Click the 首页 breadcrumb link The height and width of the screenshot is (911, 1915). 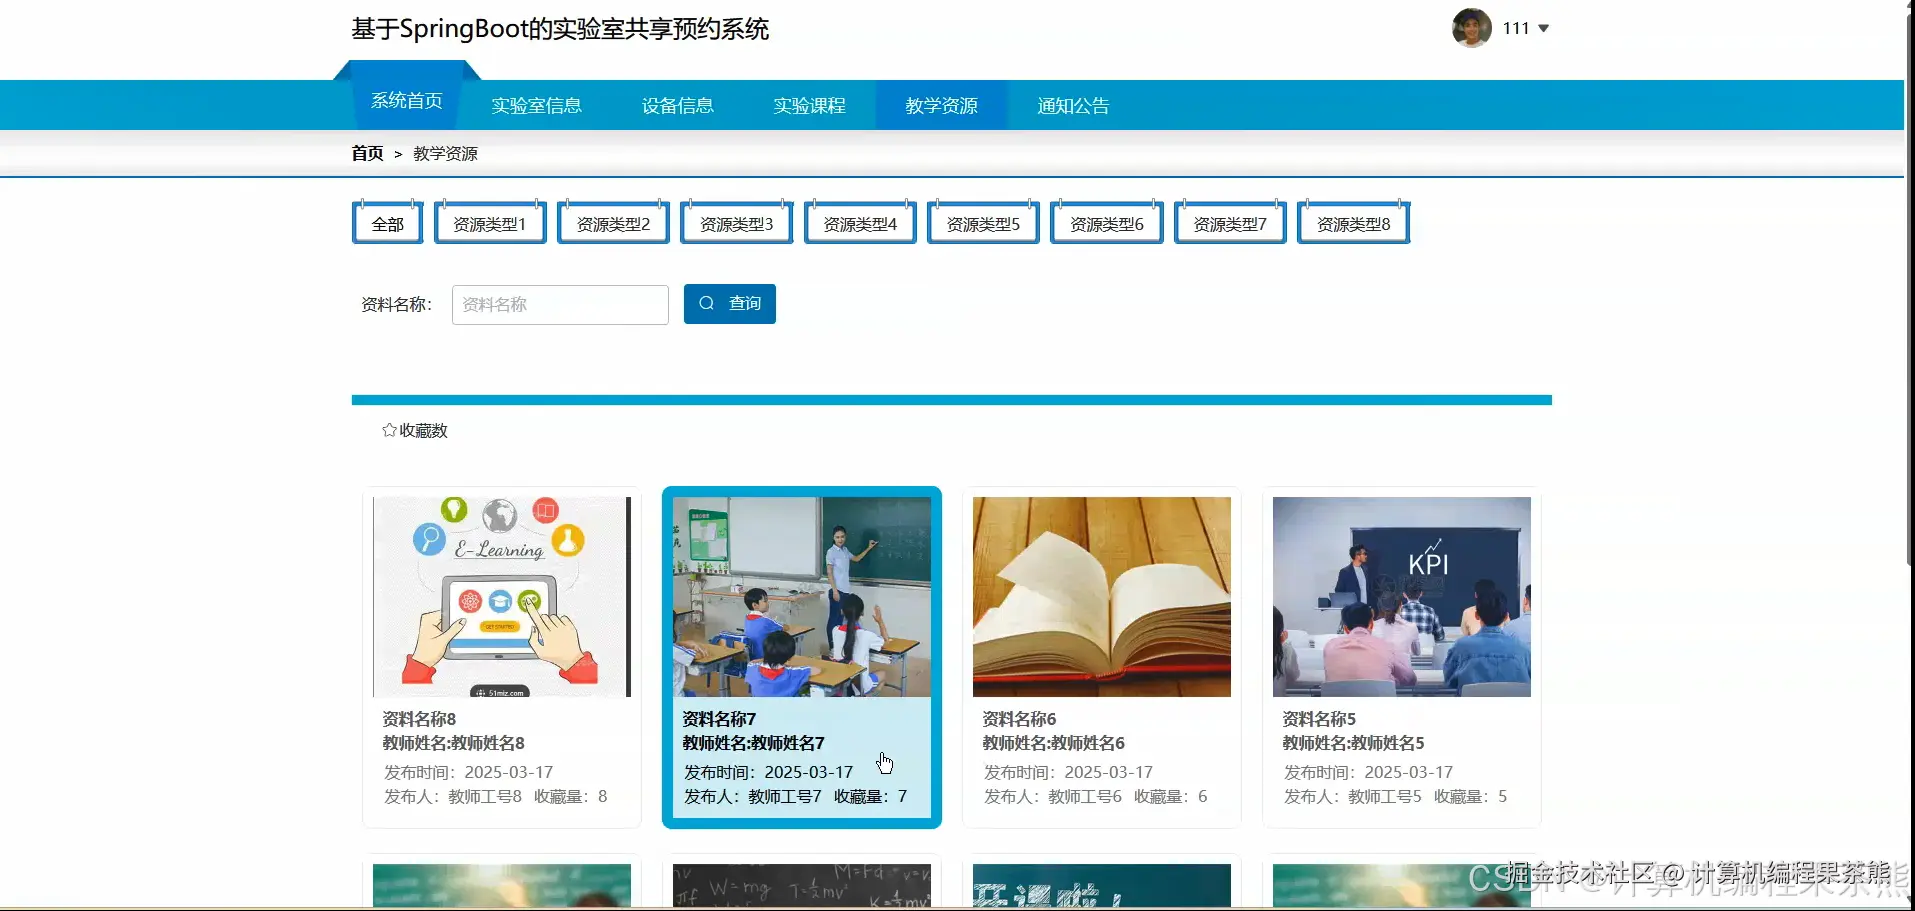tap(366, 153)
